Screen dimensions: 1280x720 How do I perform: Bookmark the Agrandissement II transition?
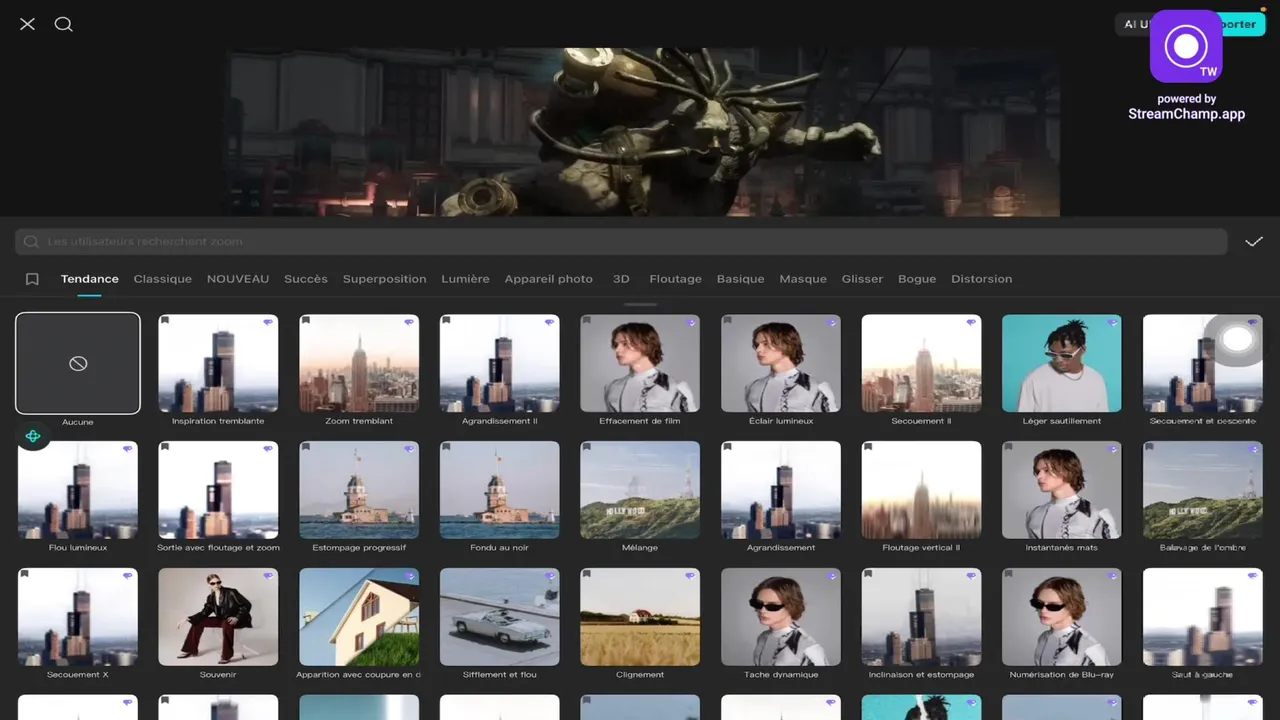[447, 321]
